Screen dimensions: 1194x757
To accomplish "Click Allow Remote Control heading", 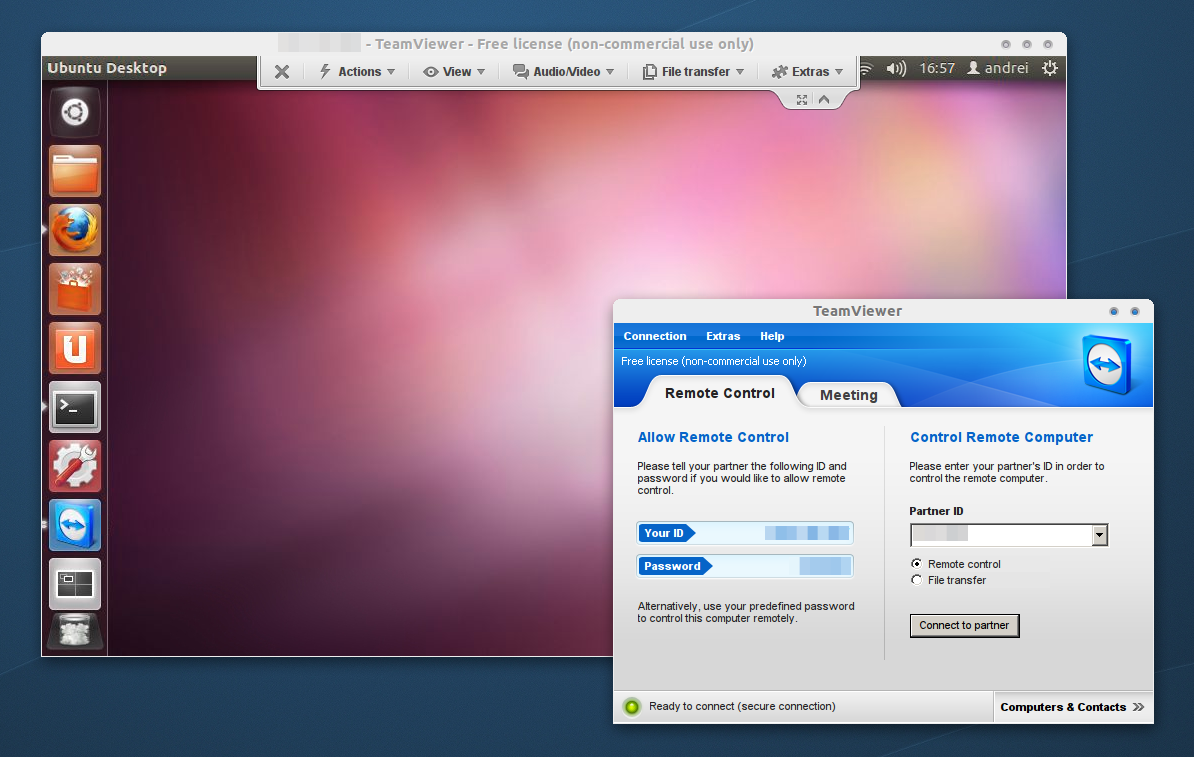I will click(x=713, y=437).
